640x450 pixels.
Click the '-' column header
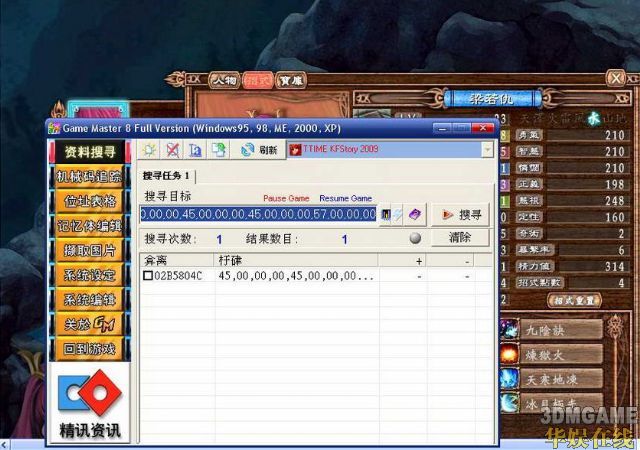(x=450, y=260)
